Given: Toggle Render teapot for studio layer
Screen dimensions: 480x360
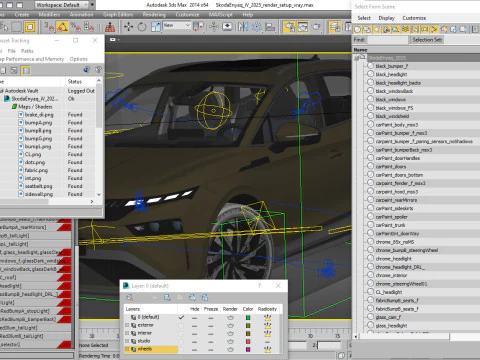Looking at the screenshot, I should pyautogui.click(x=230, y=341).
